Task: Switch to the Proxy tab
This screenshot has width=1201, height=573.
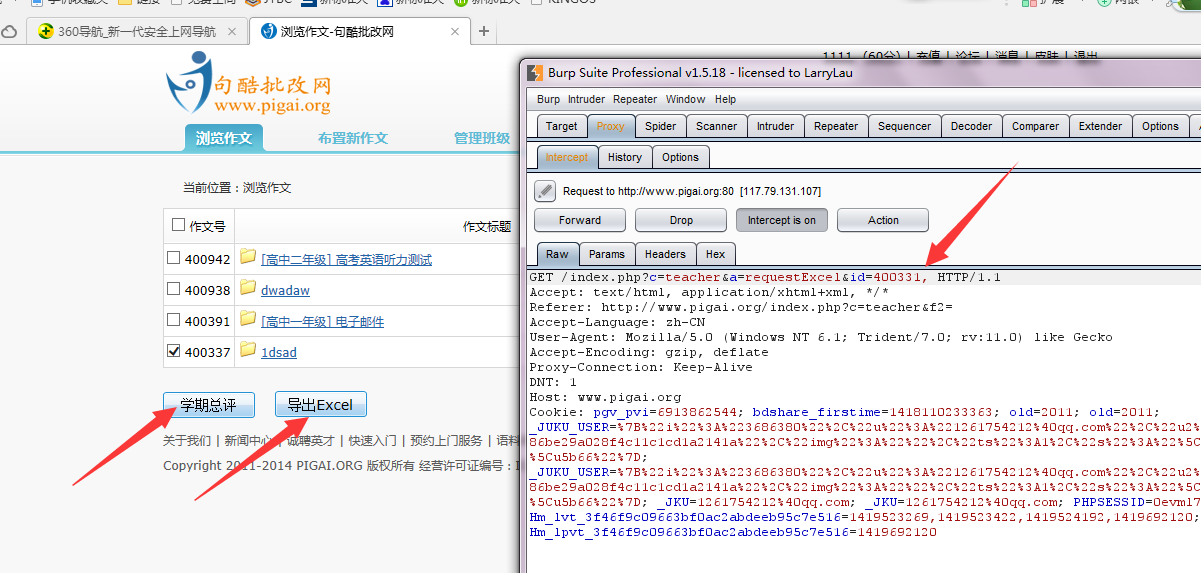Action: click(x=610, y=126)
